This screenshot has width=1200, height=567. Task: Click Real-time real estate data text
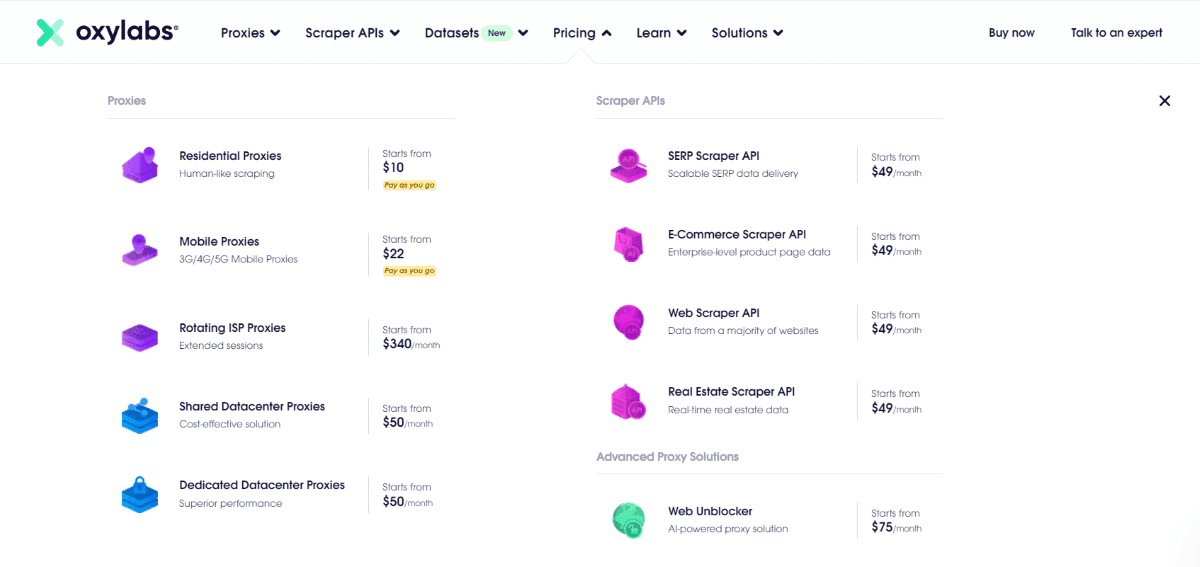tap(728, 410)
